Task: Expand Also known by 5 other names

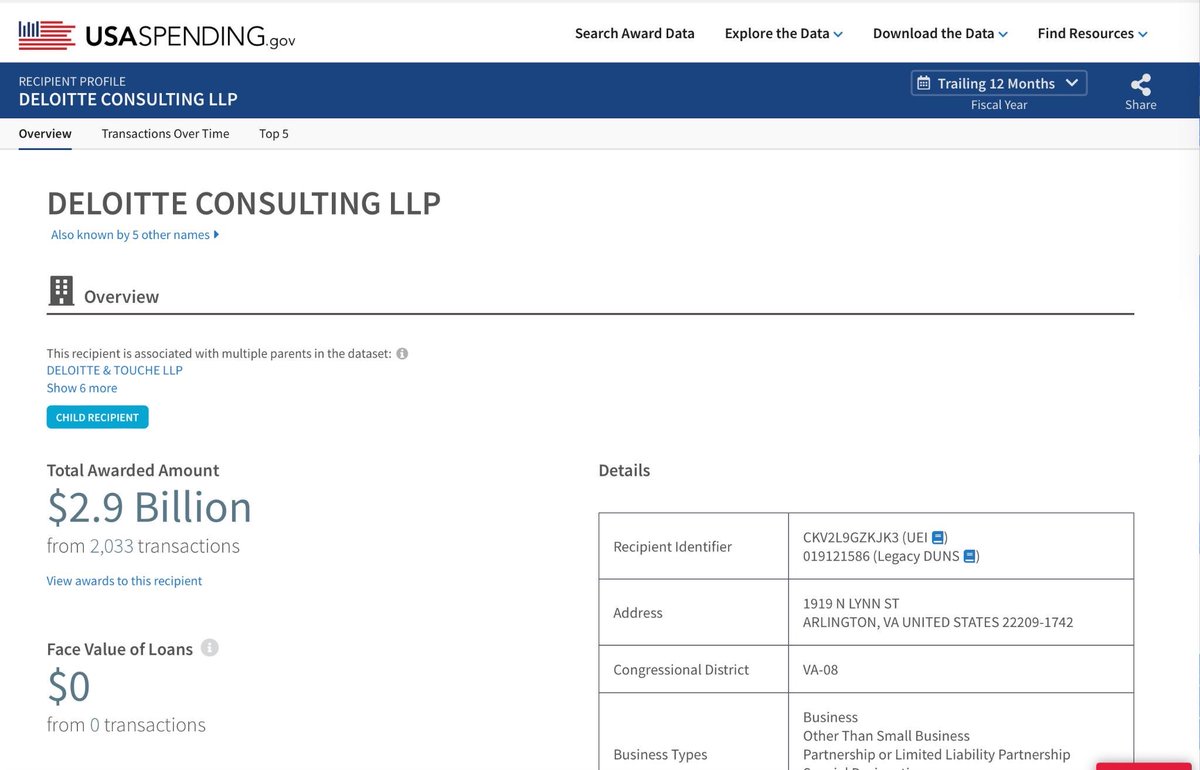Action: [135, 235]
